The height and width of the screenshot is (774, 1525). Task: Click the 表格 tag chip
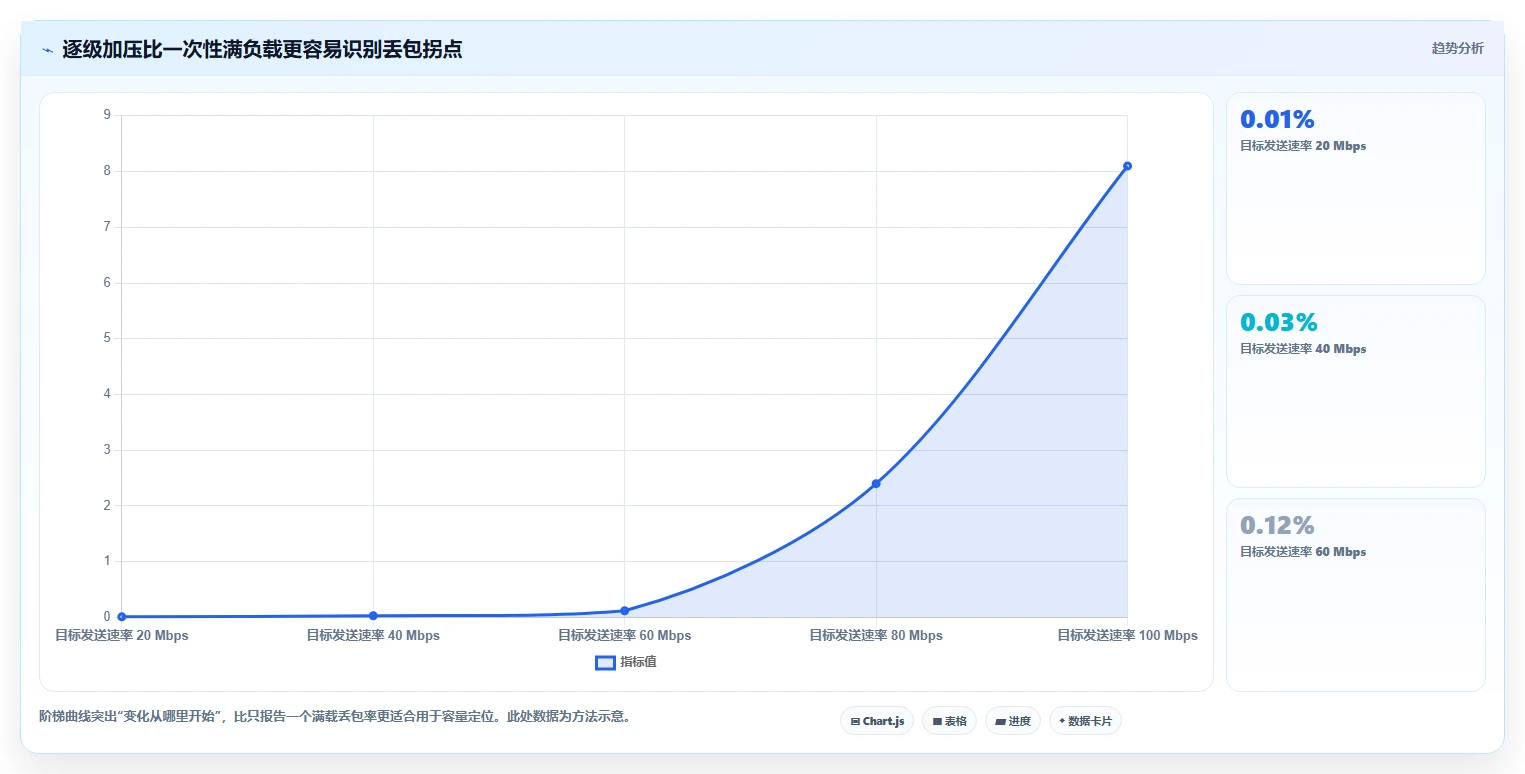point(949,721)
